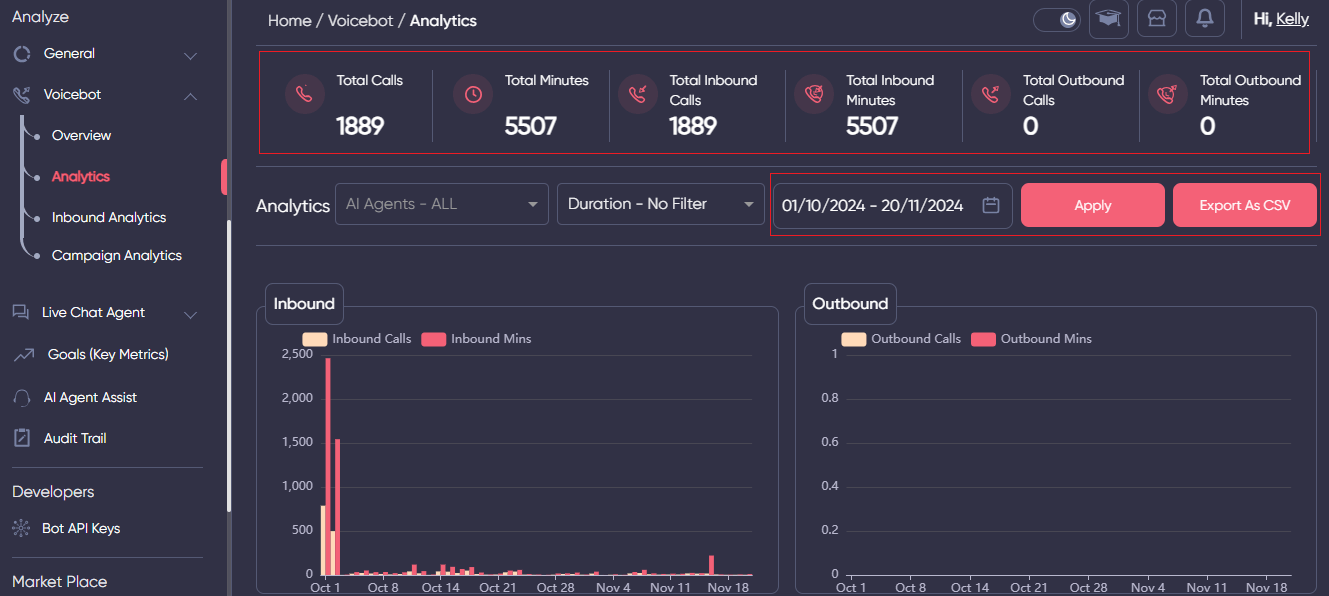Open the marketplace storefront icon in header
Screen dimensions: 1329x596
tap(1156, 18)
